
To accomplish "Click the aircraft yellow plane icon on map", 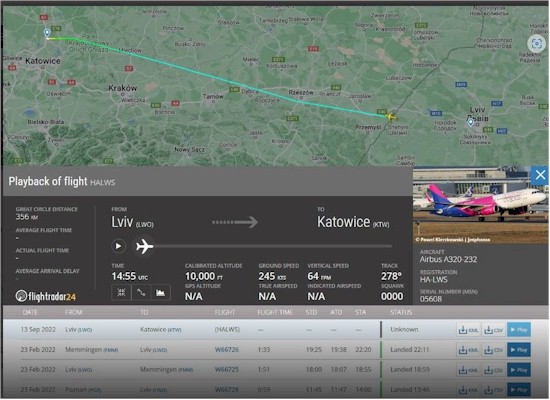I will coord(391,116).
